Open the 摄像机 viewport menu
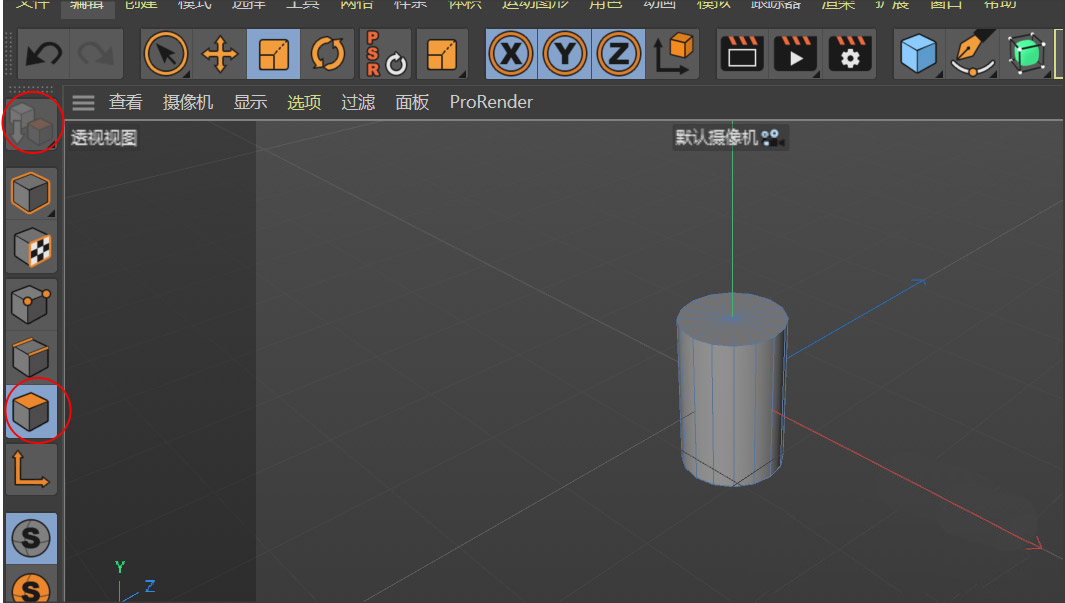The height and width of the screenshot is (603, 1065). click(188, 101)
